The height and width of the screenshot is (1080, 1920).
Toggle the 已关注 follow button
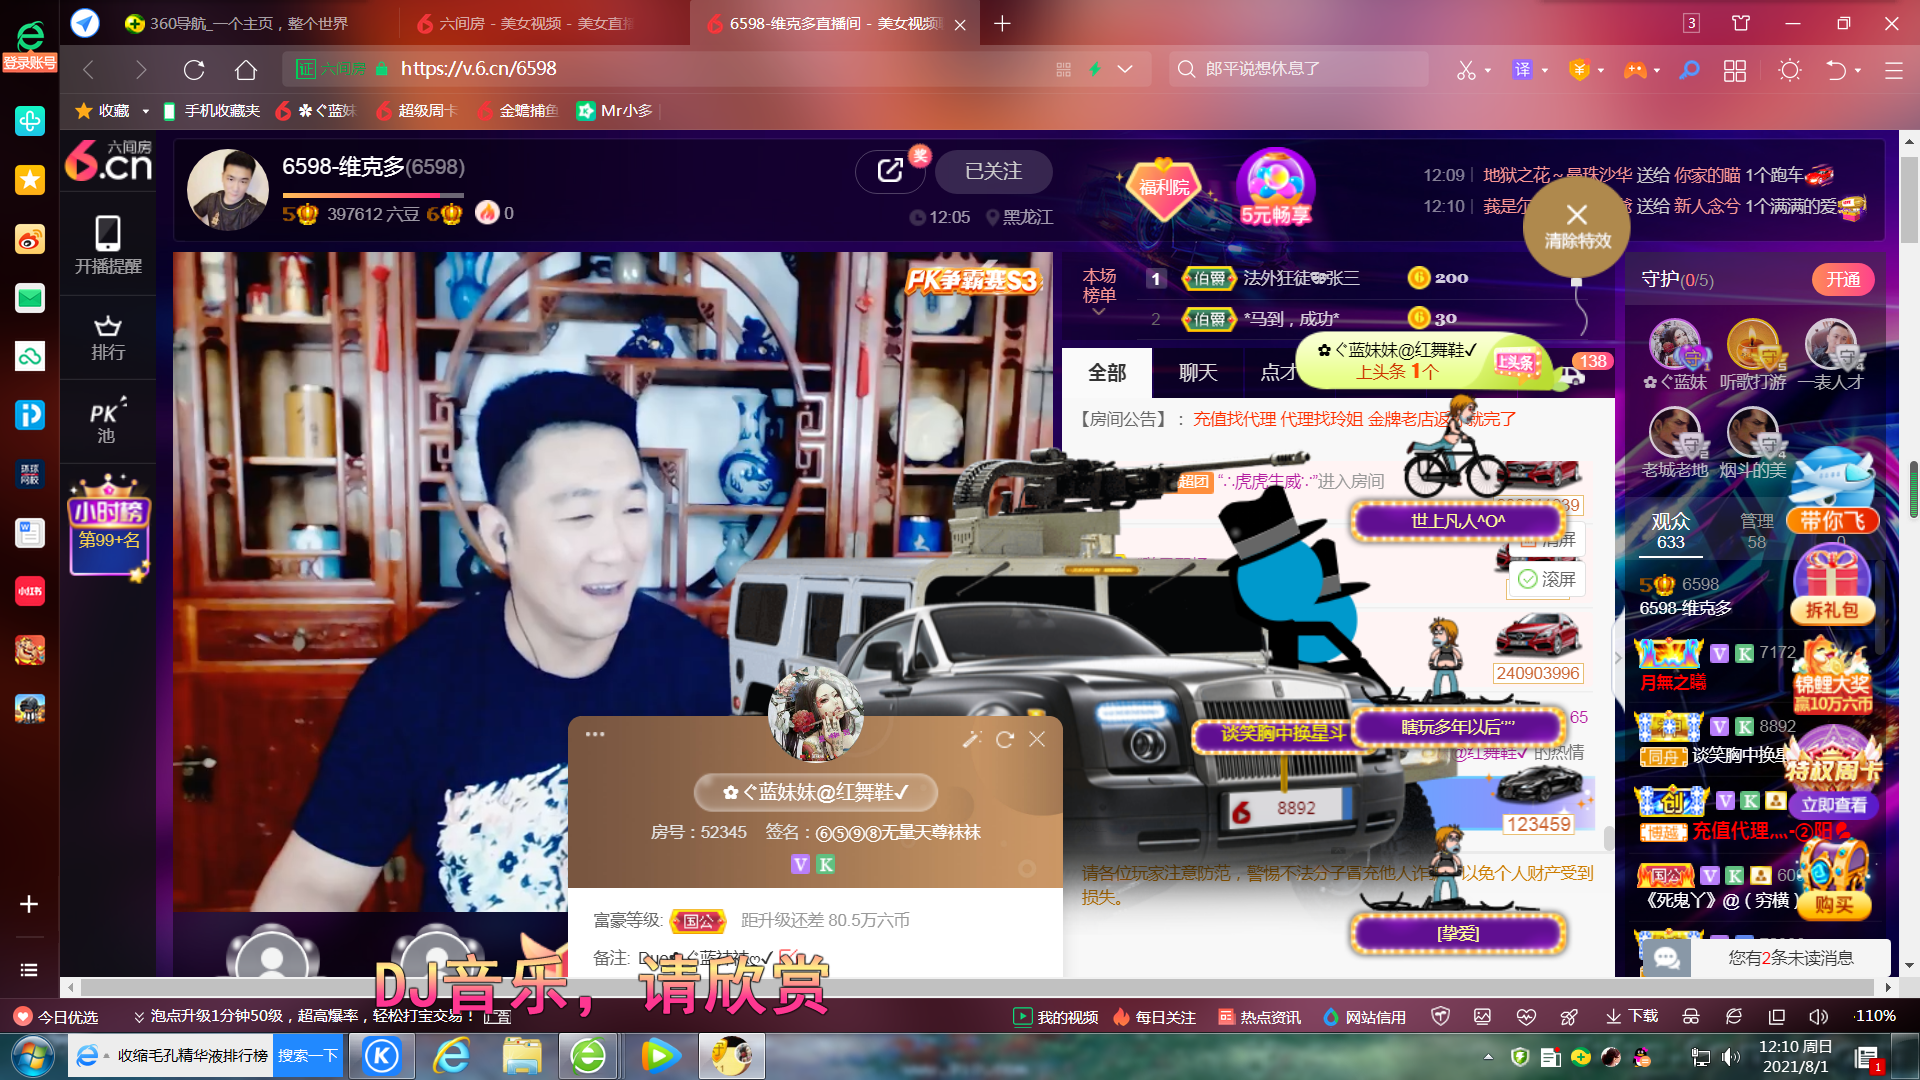(x=993, y=171)
